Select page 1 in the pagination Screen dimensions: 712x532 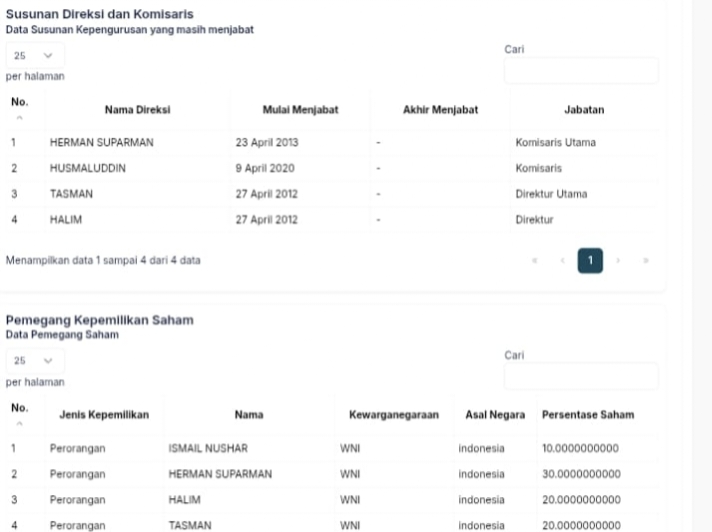[x=590, y=261]
